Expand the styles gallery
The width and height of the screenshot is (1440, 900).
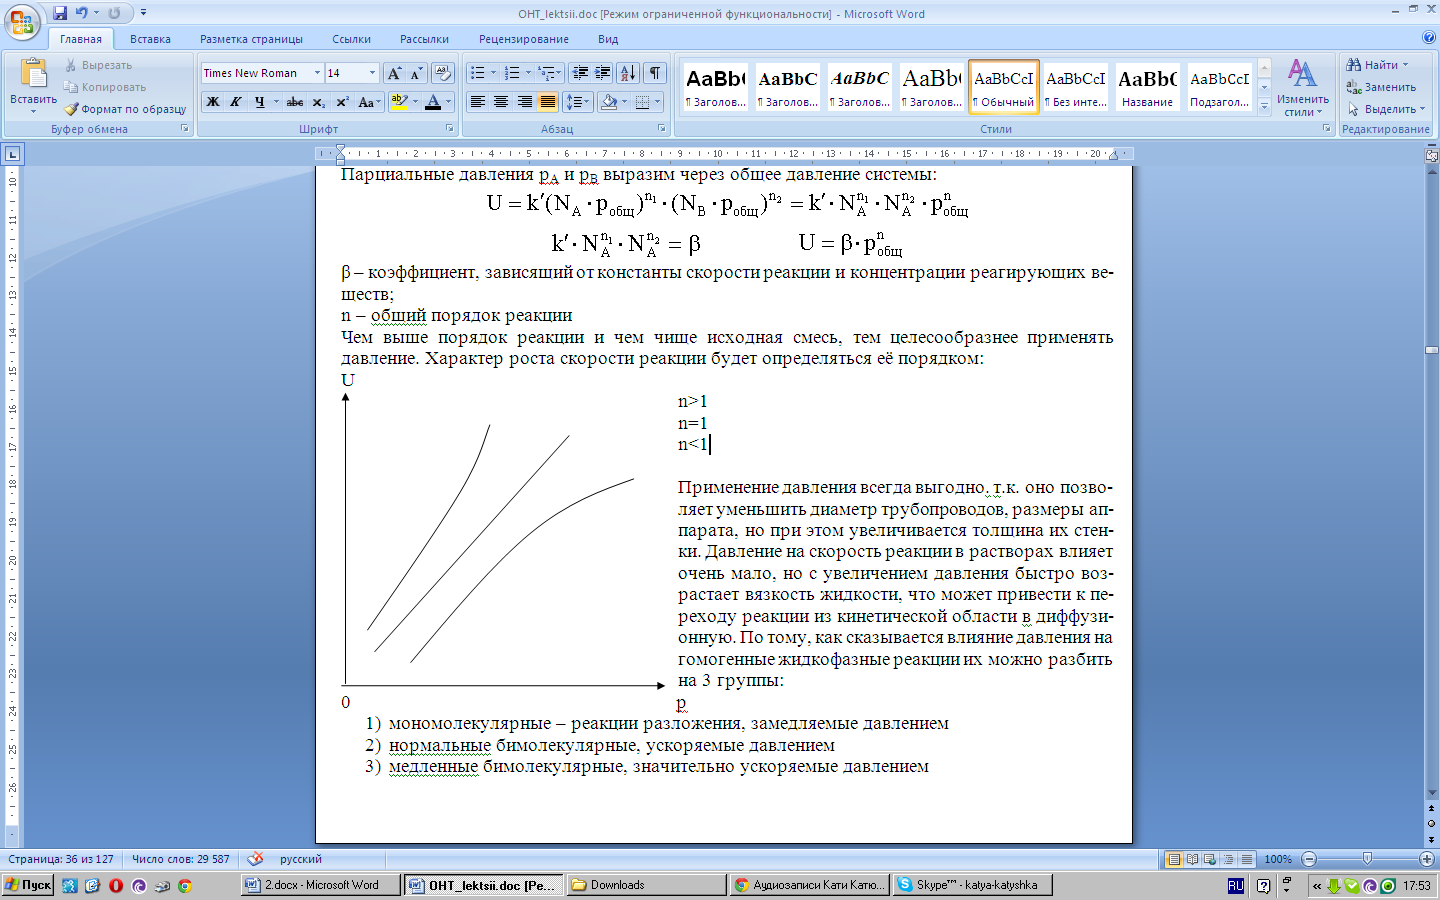[1264, 105]
